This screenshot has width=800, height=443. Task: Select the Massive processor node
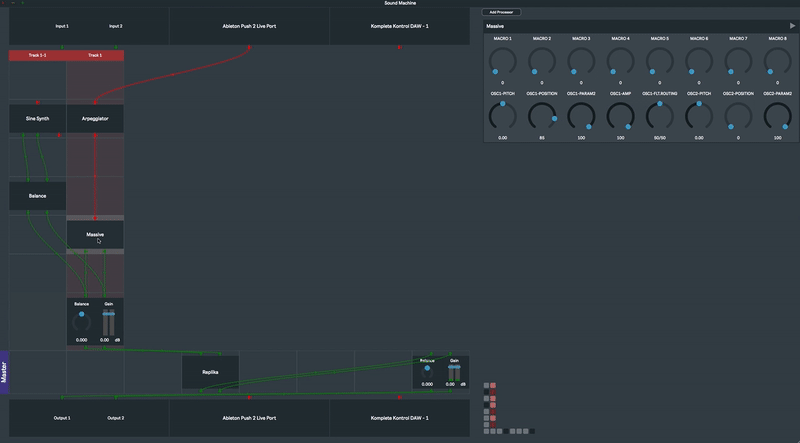point(95,234)
